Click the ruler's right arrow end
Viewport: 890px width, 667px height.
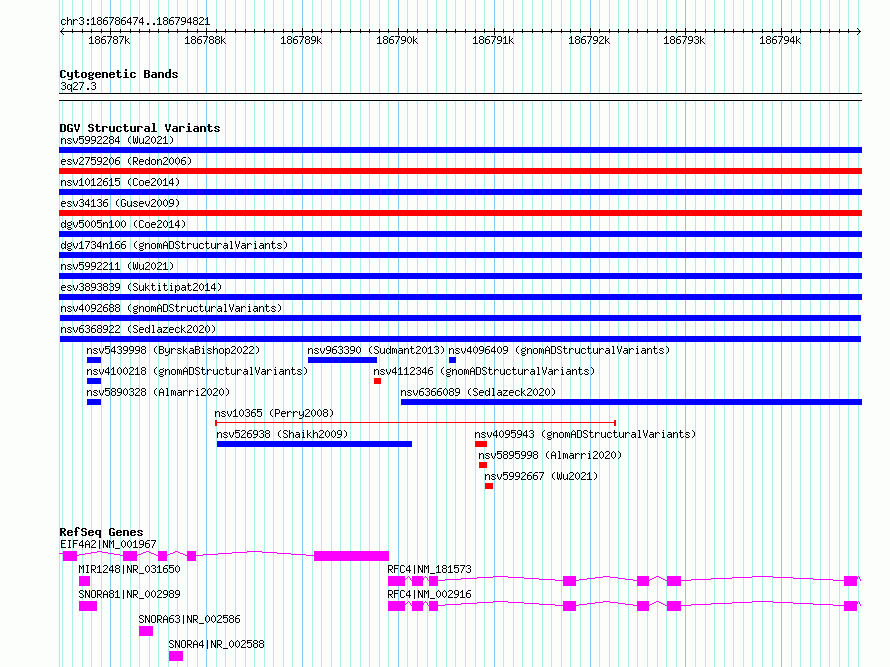859,31
